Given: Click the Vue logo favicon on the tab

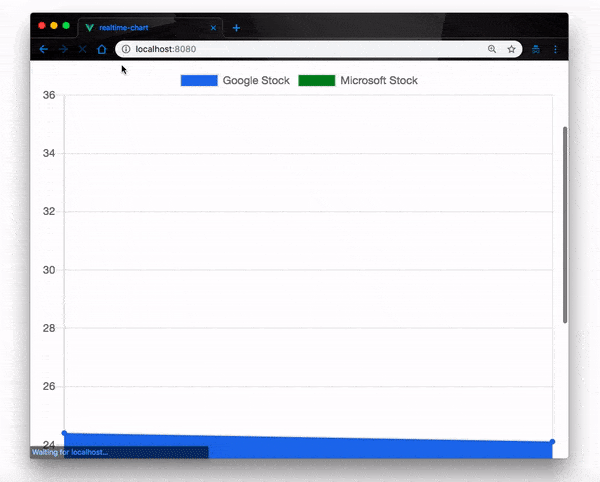Looking at the screenshot, I should point(90,28).
